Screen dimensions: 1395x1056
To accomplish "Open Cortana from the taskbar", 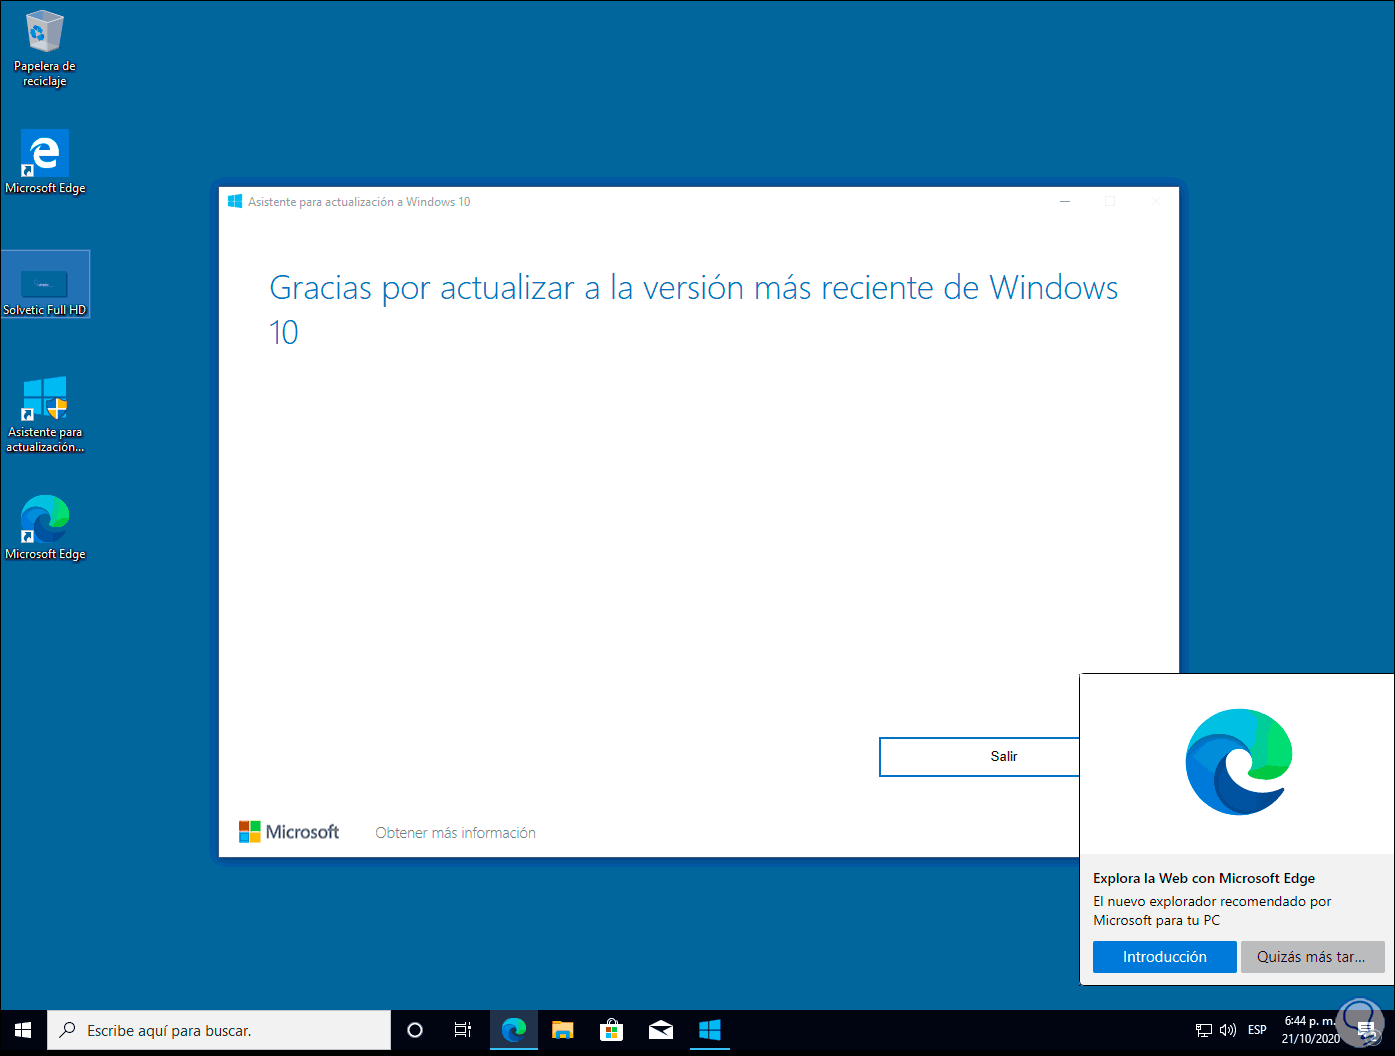I will 415,1030.
